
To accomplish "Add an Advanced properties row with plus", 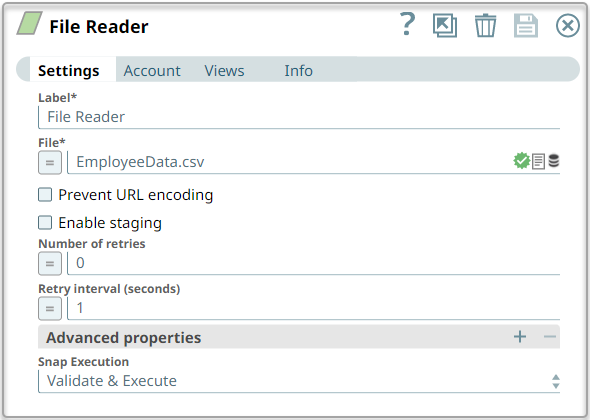I will coord(520,336).
